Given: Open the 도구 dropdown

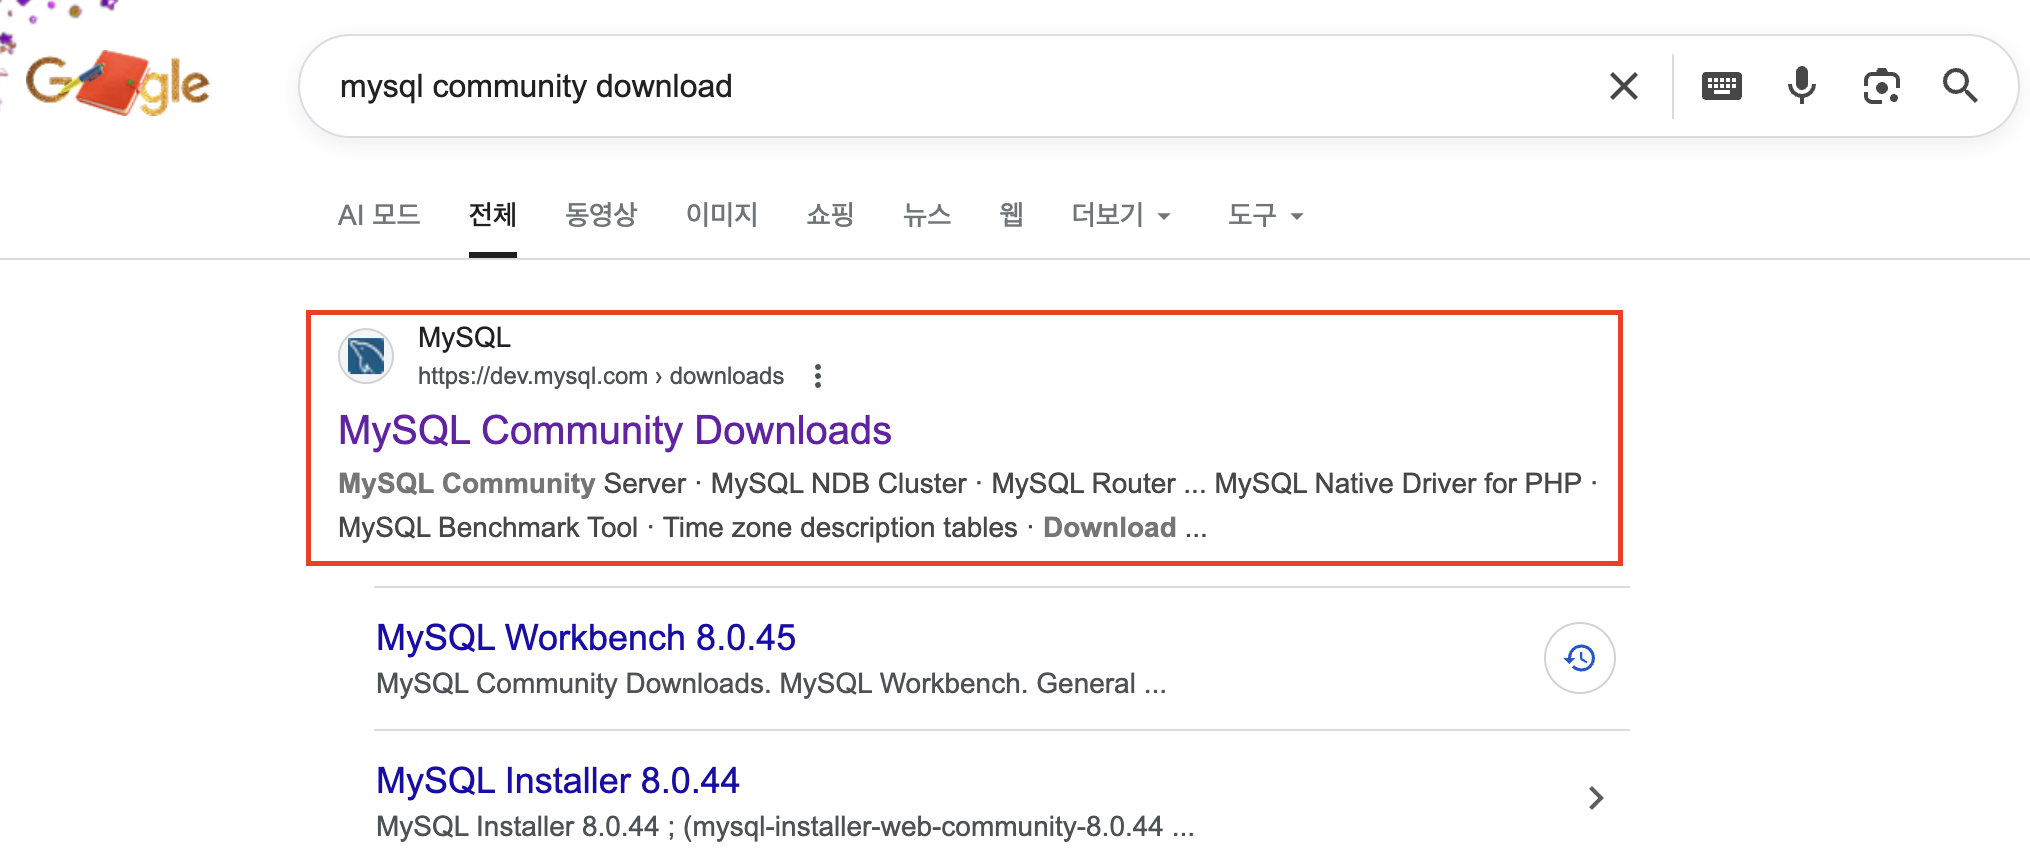Looking at the screenshot, I should pos(1265,215).
